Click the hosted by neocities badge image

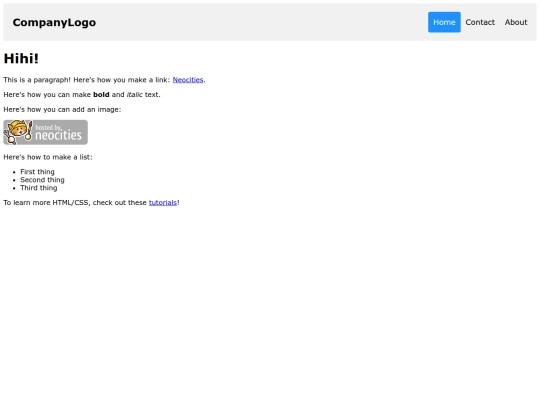(x=45, y=132)
